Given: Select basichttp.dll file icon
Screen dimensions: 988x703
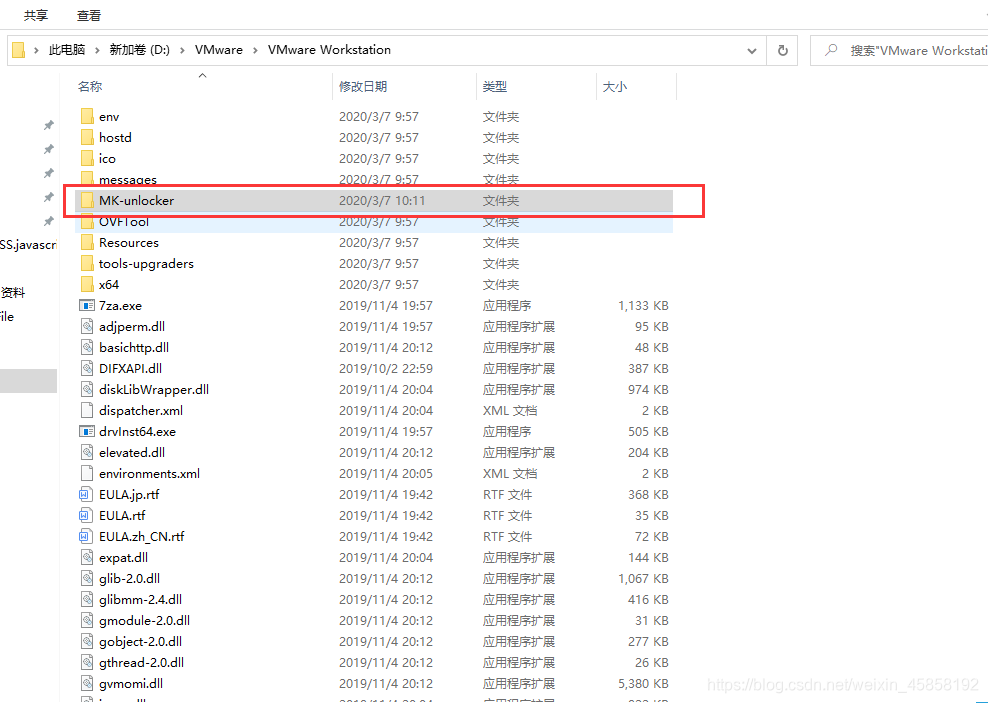Looking at the screenshot, I should tap(87, 347).
